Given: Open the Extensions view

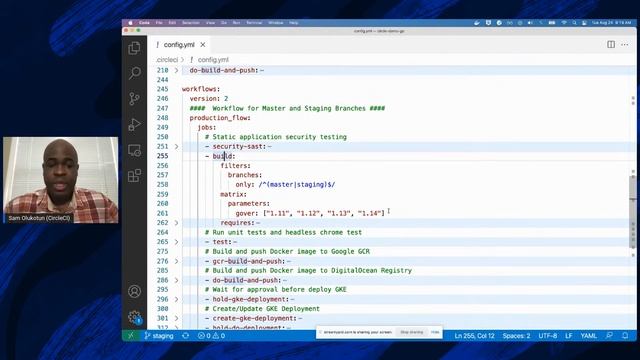Looking at the screenshot, I should point(134,176).
